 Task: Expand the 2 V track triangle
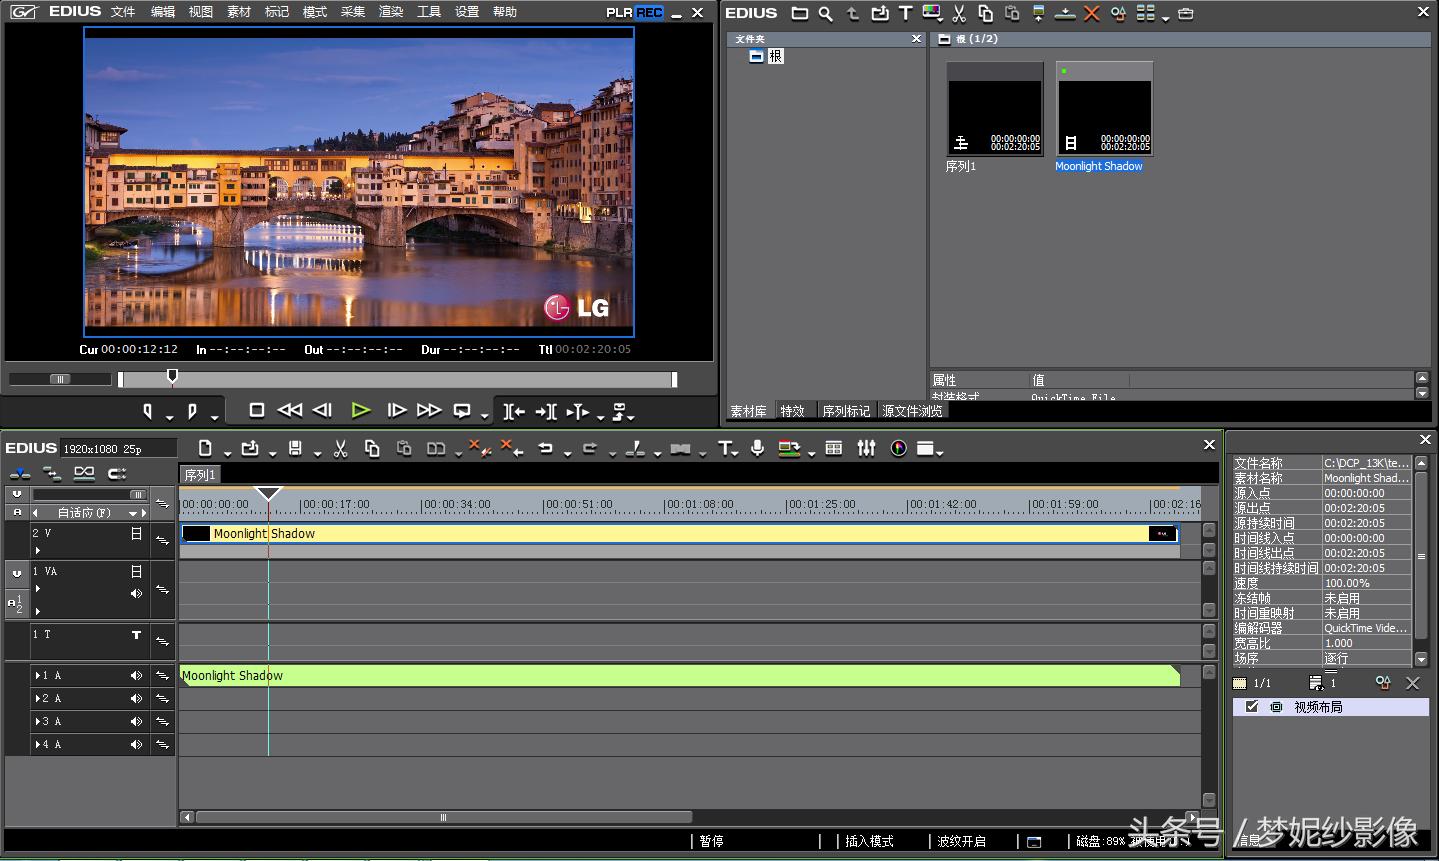click(x=38, y=550)
